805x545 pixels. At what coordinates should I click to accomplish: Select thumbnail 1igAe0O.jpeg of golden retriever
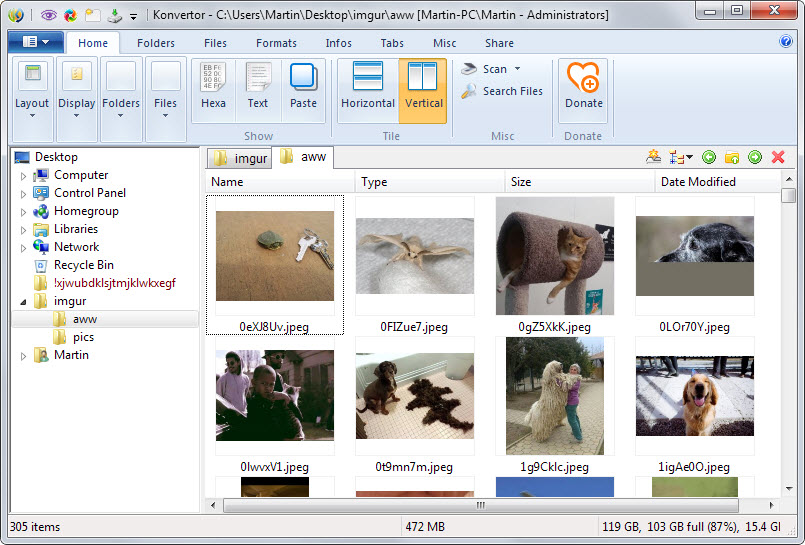pos(695,404)
